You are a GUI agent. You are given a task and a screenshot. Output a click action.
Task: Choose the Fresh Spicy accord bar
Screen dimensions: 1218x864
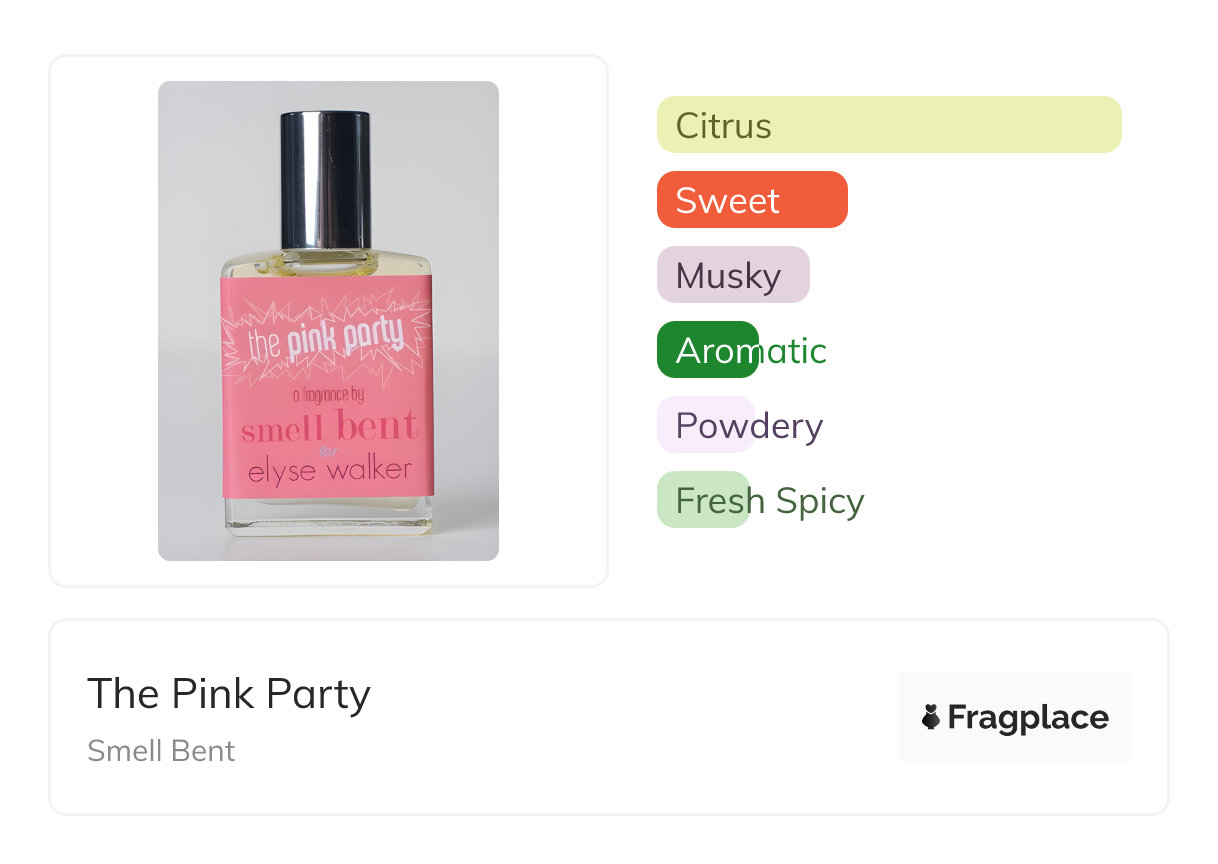(703, 500)
